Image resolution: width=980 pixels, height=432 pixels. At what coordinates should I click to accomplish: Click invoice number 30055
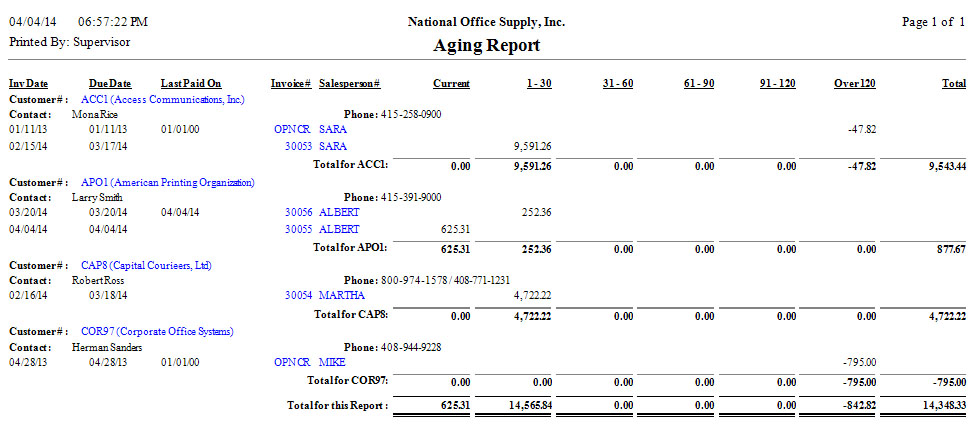pyautogui.click(x=299, y=229)
